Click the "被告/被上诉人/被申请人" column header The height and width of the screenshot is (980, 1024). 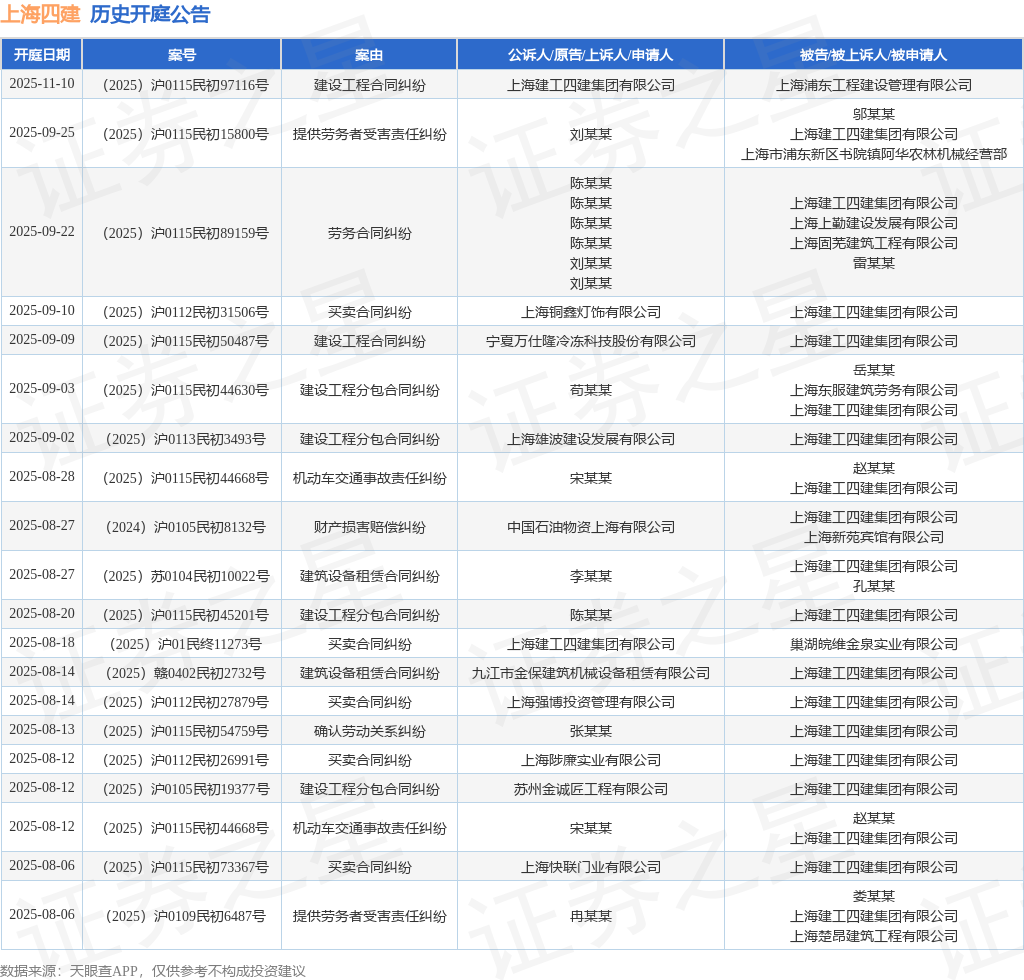(873, 55)
